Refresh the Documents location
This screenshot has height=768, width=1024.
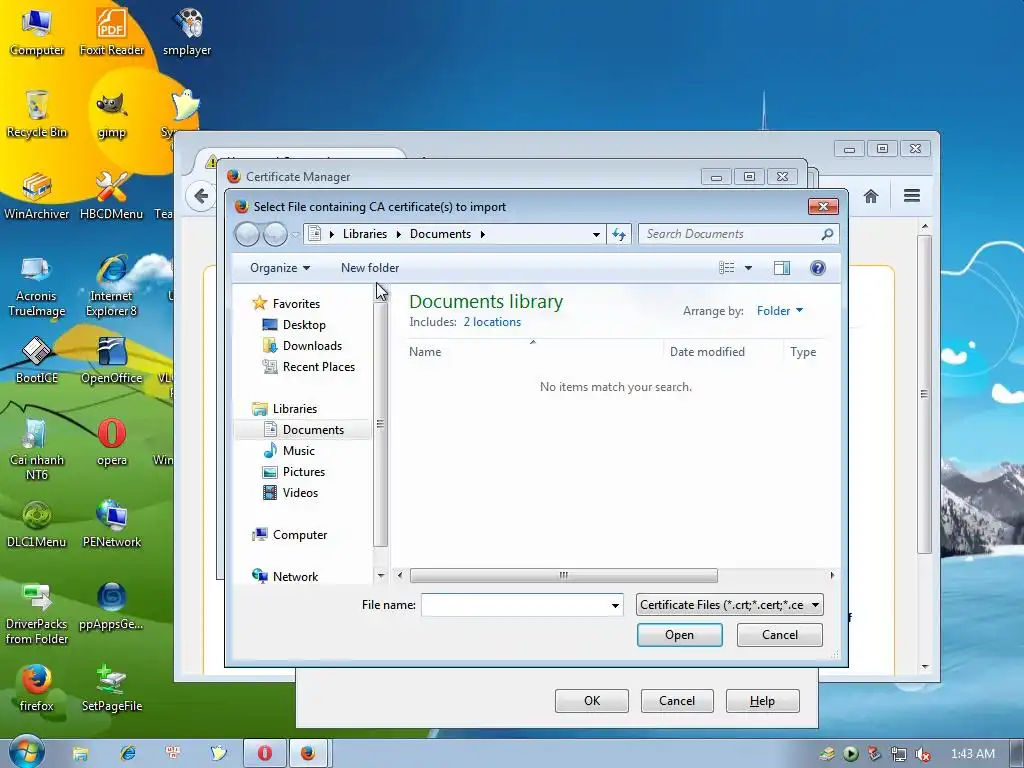coord(619,234)
